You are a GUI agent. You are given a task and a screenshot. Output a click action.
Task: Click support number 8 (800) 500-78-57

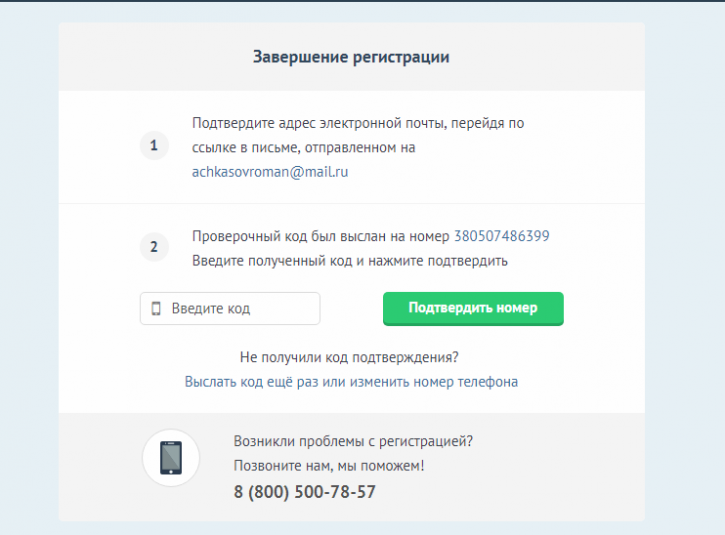[x=305, y=492]
